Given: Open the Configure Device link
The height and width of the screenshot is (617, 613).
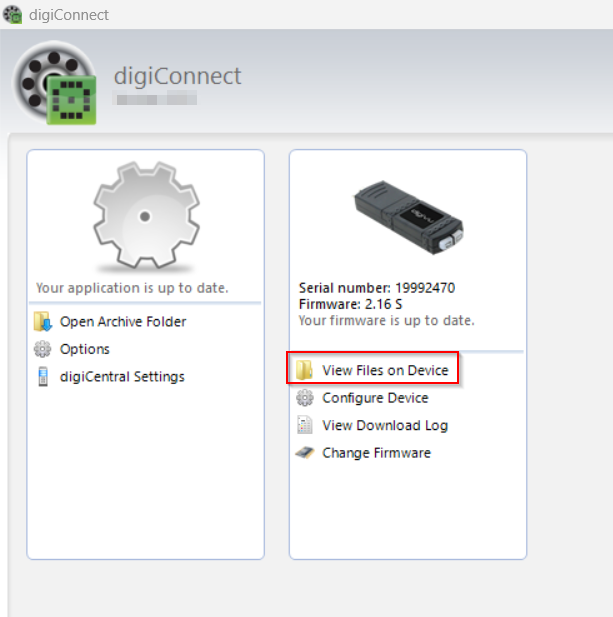Looking at the screenshot, I should tap(375, 398).
